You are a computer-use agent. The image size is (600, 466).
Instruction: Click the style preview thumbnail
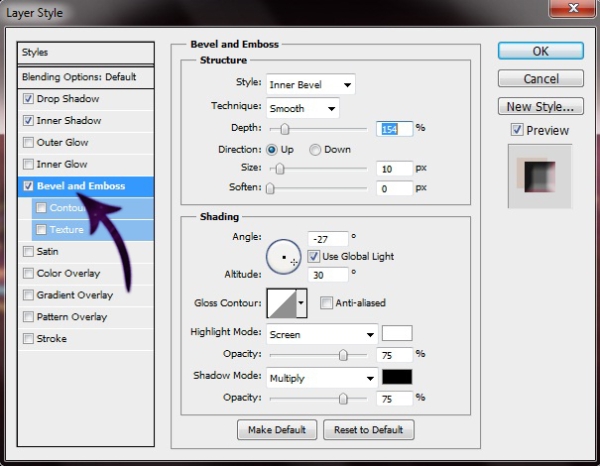tap(539, 176)
